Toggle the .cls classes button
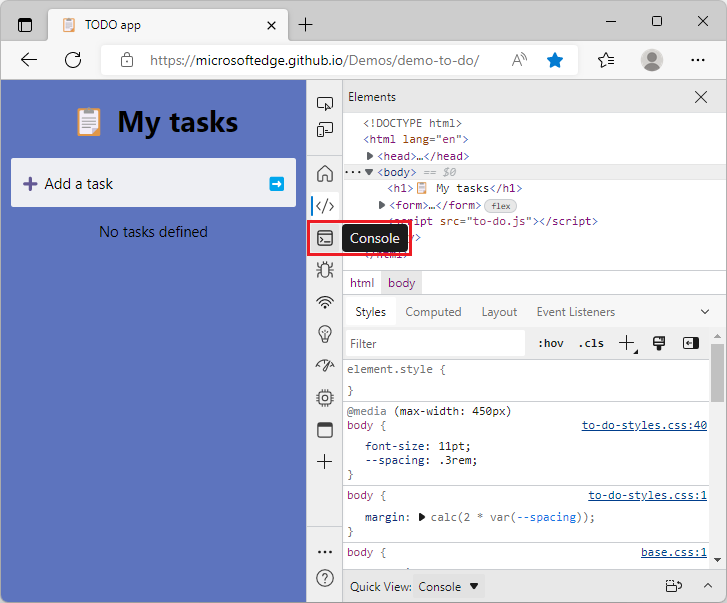727x603 pixels. pos(591,343)
